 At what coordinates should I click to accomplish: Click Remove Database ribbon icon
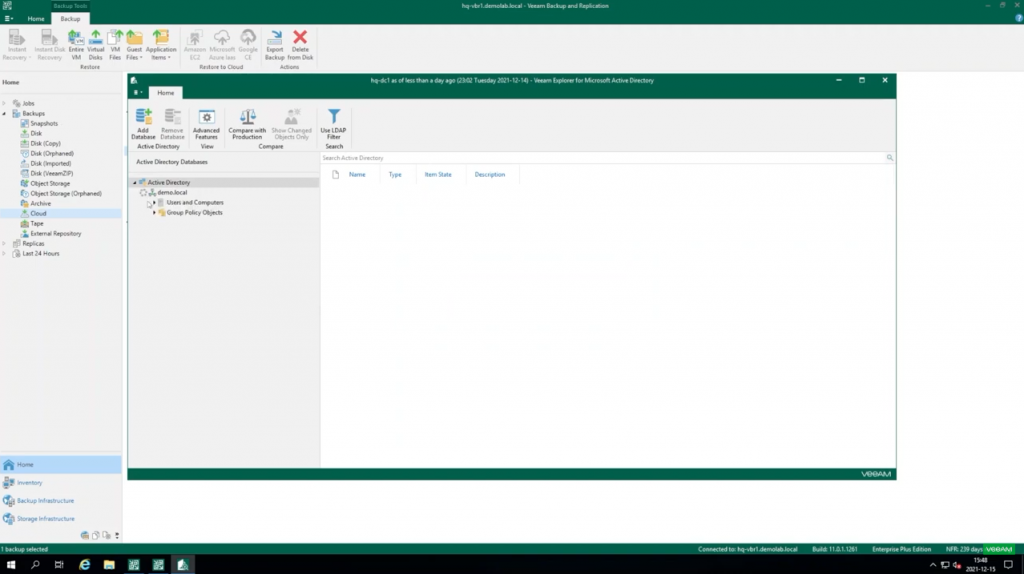coord(172,124)
